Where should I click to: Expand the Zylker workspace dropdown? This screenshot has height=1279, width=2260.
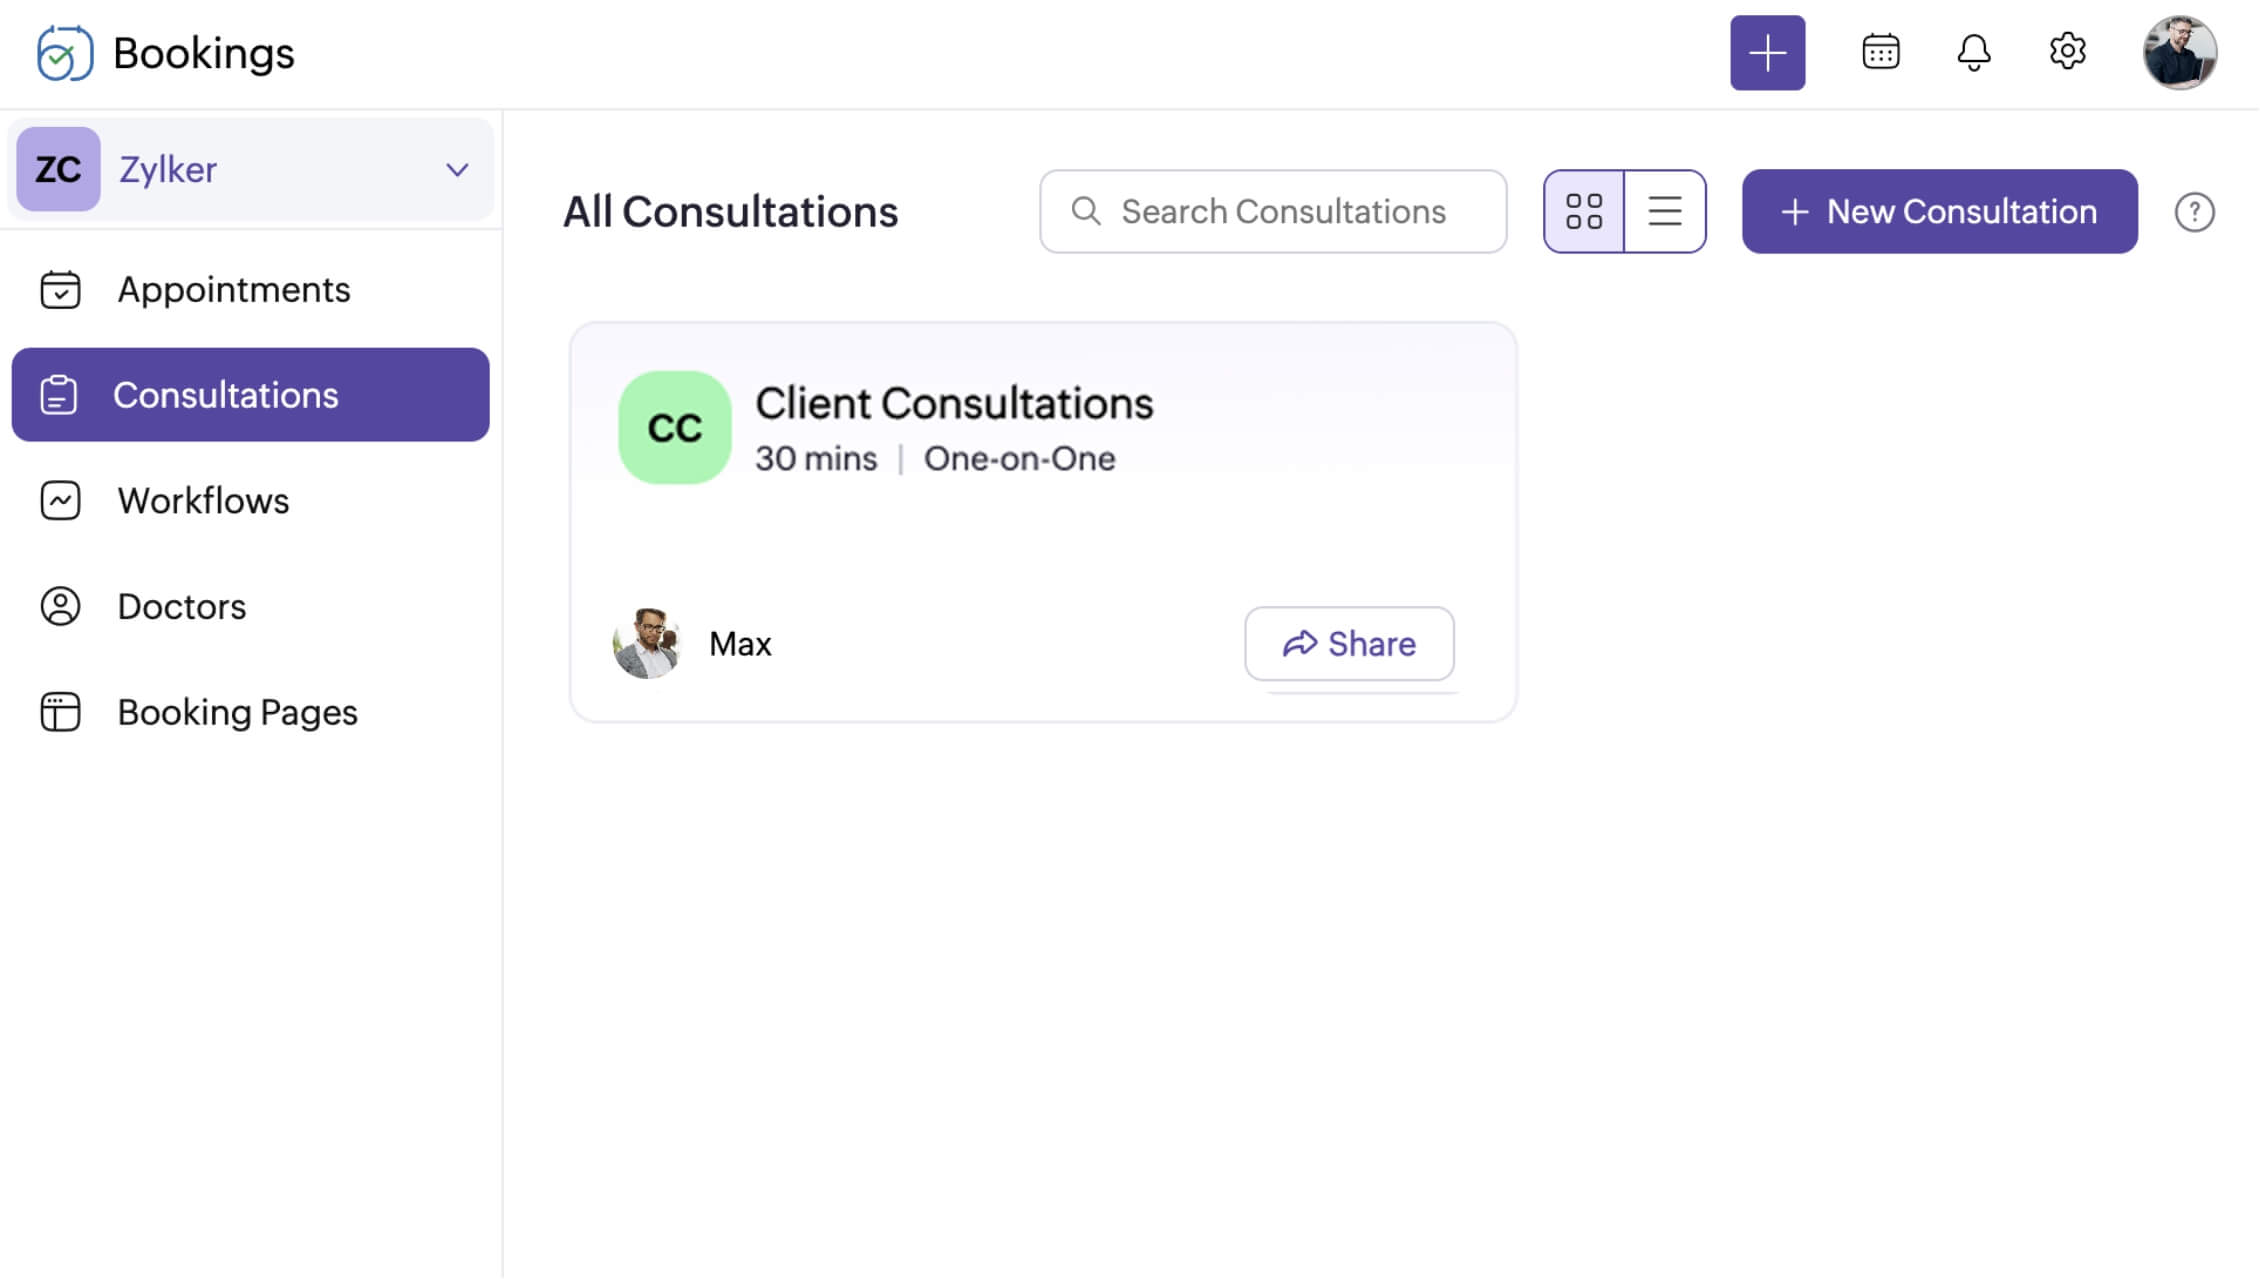coord(457,169)
